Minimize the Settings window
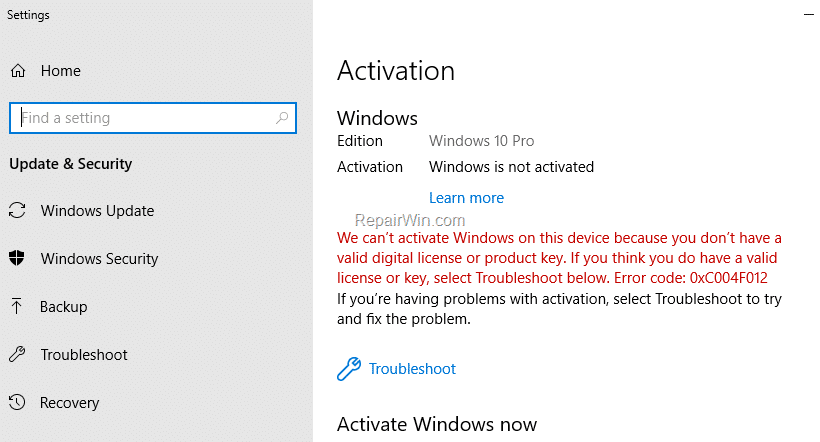This screenshot has width=820, height=442. coord(809,15)
